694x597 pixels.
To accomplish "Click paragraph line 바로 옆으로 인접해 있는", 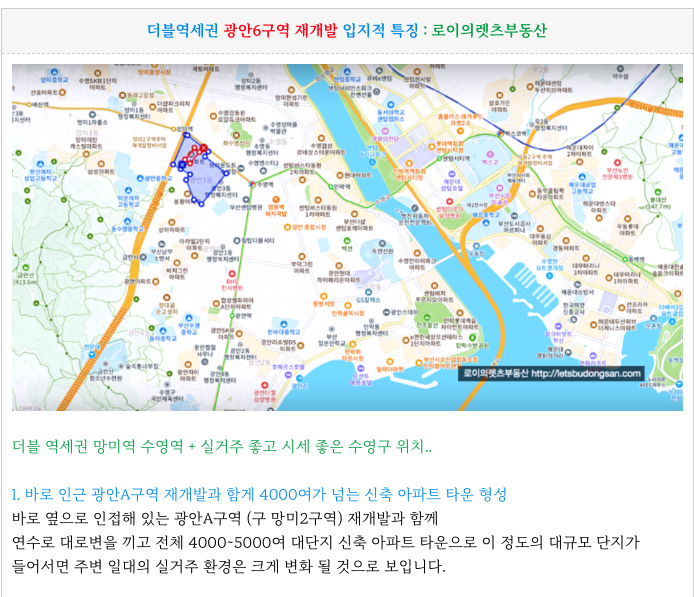I will pyautogui.click(x=225, y=518).
